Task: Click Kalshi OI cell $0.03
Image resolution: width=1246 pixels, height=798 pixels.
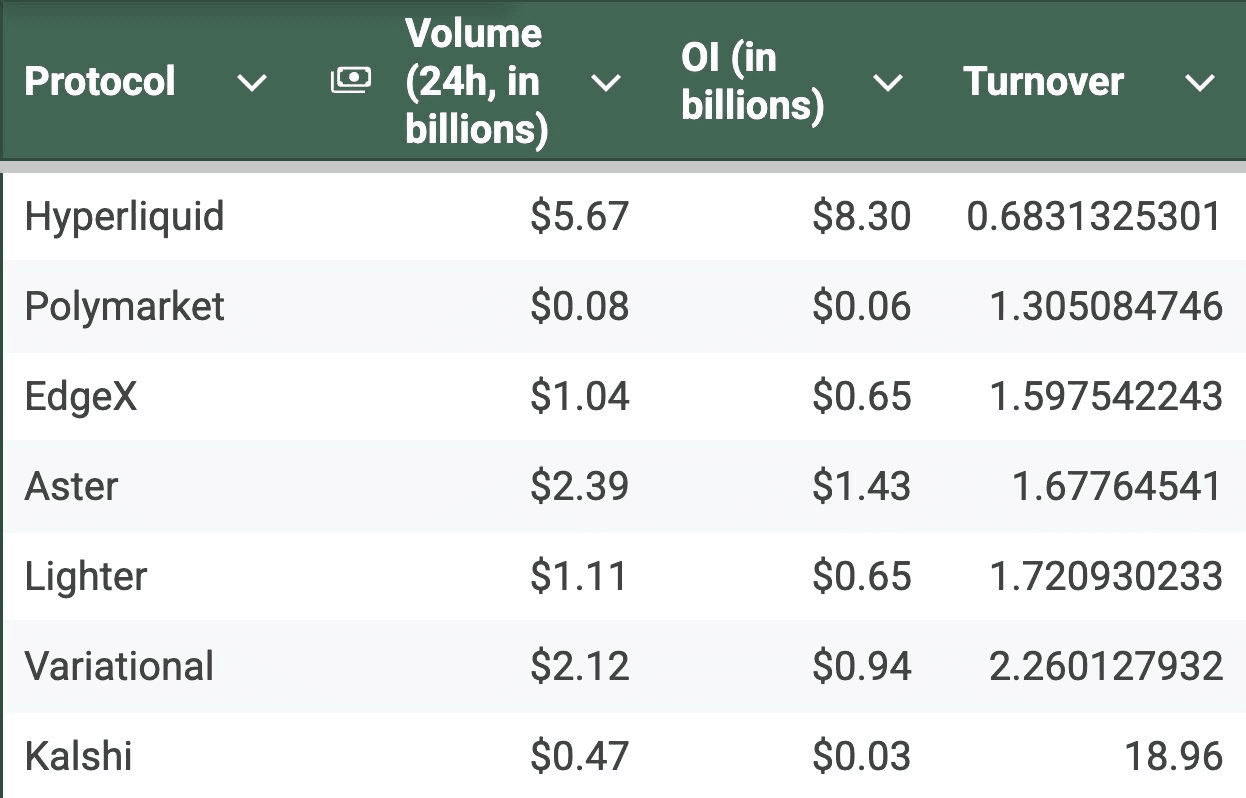Action: click(x=862, y=756)
